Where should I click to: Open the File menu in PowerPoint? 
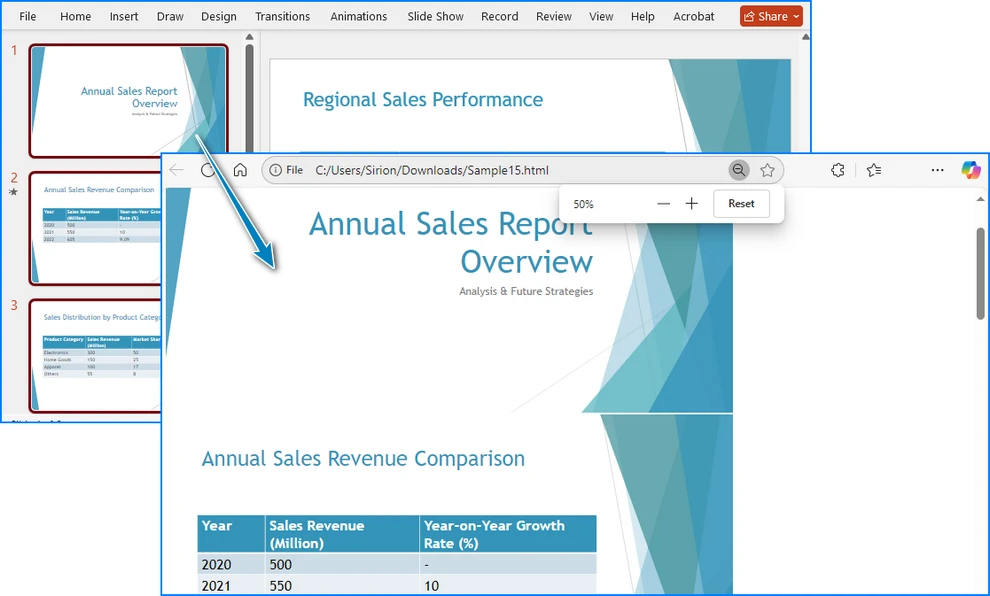click(x=26, y=16)
